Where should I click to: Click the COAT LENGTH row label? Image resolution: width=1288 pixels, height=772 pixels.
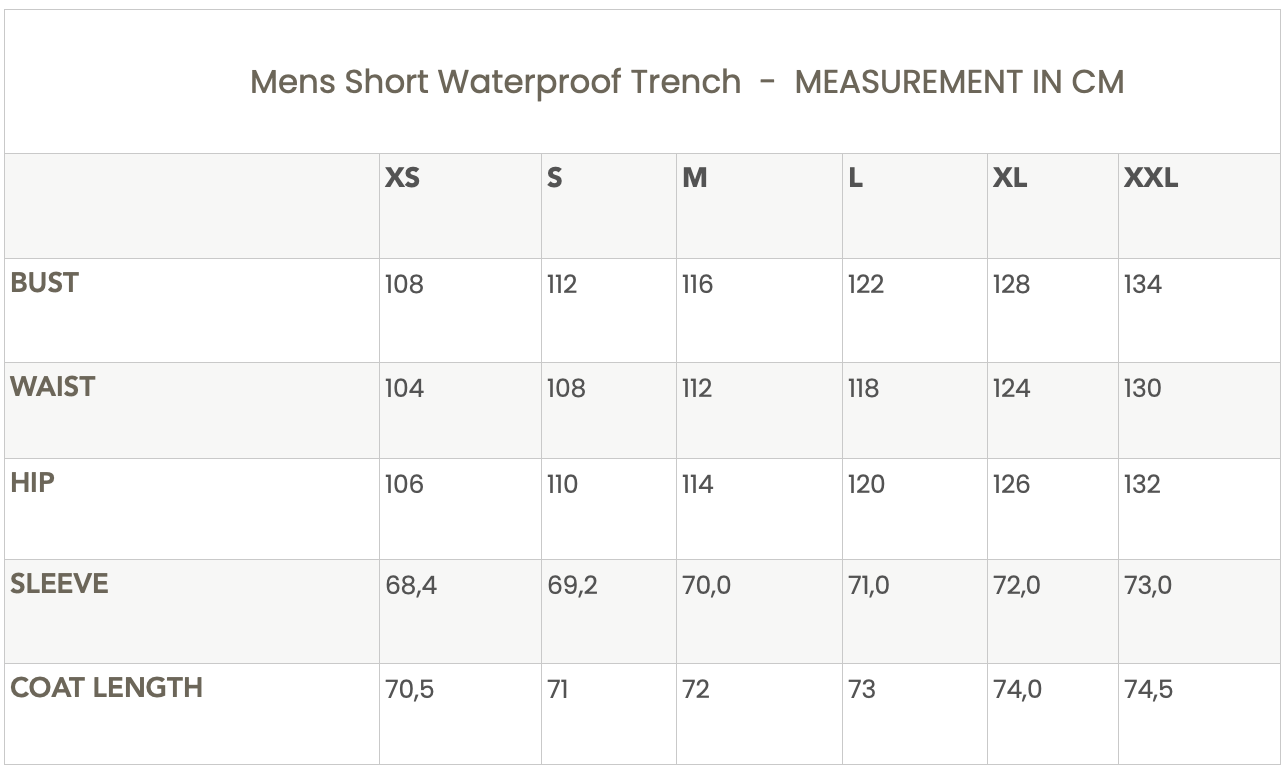(106, 688)
